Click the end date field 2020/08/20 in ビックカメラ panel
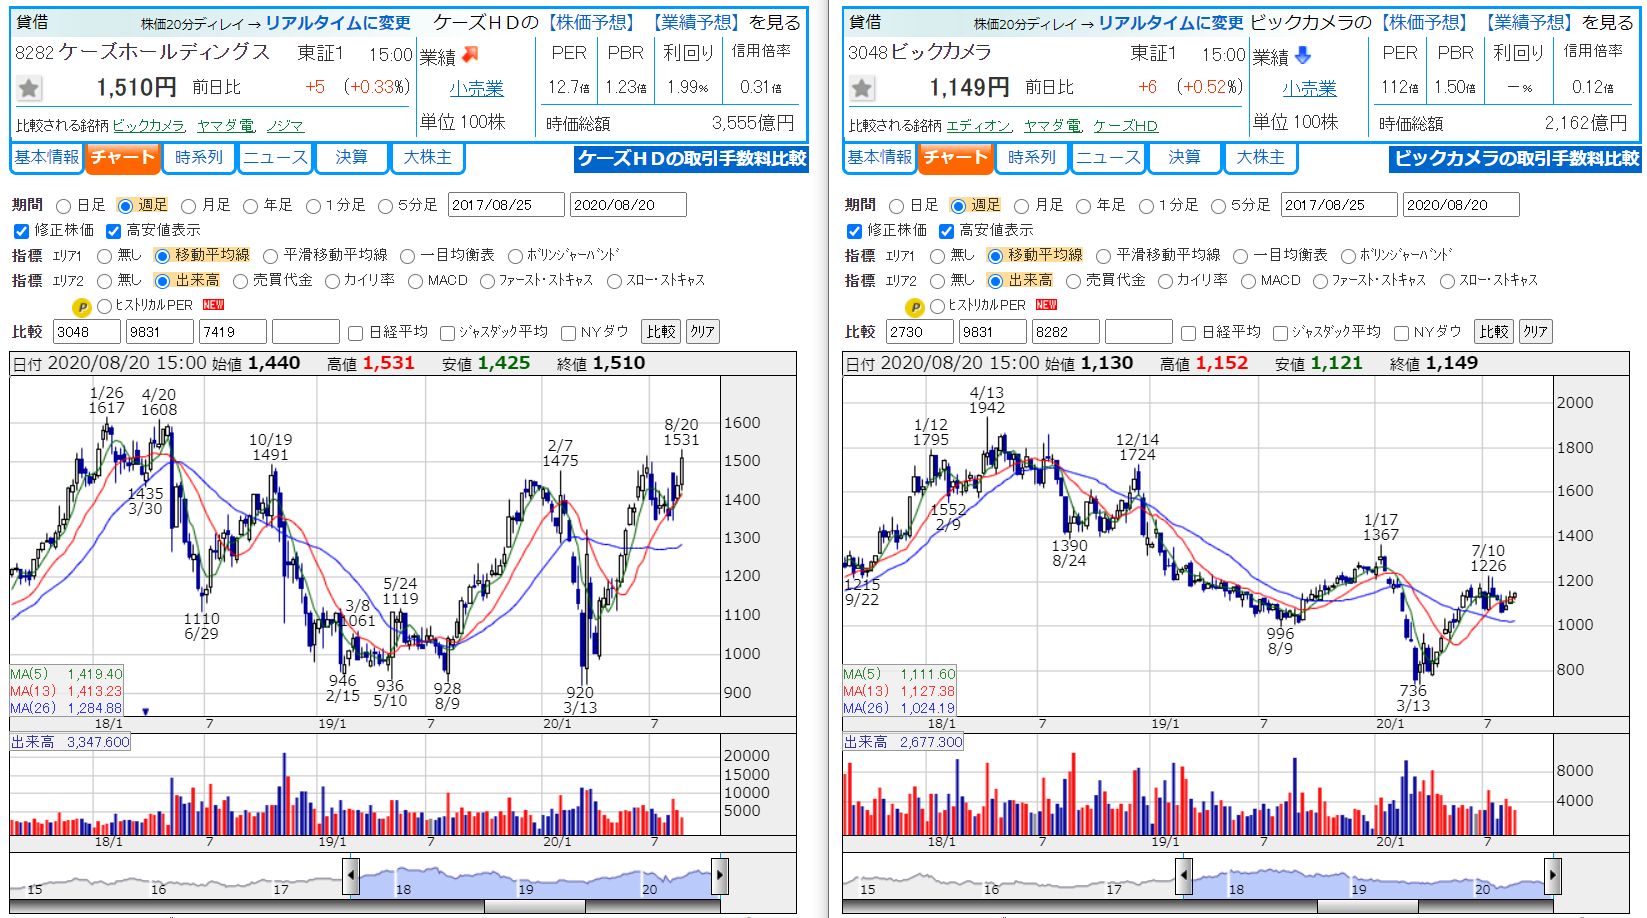 tap(1461, 205)
